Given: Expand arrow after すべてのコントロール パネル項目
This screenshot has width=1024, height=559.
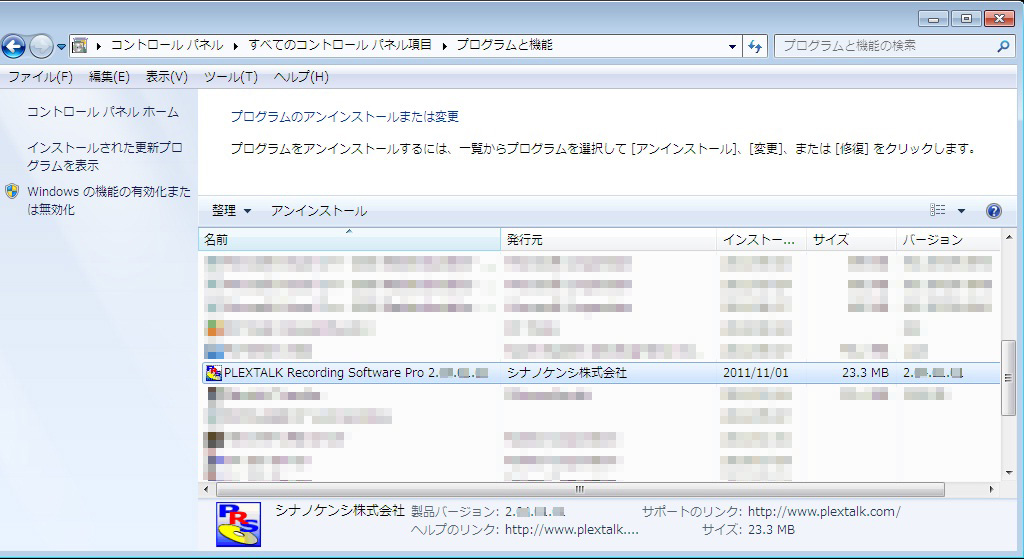Looking at the screenshot, I should (444, 46).
